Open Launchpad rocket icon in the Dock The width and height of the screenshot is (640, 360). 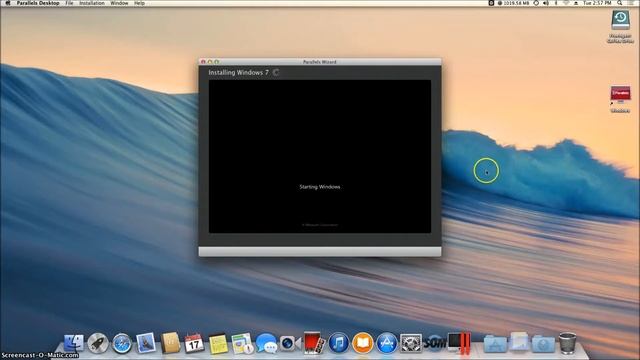tap(98, 343)
